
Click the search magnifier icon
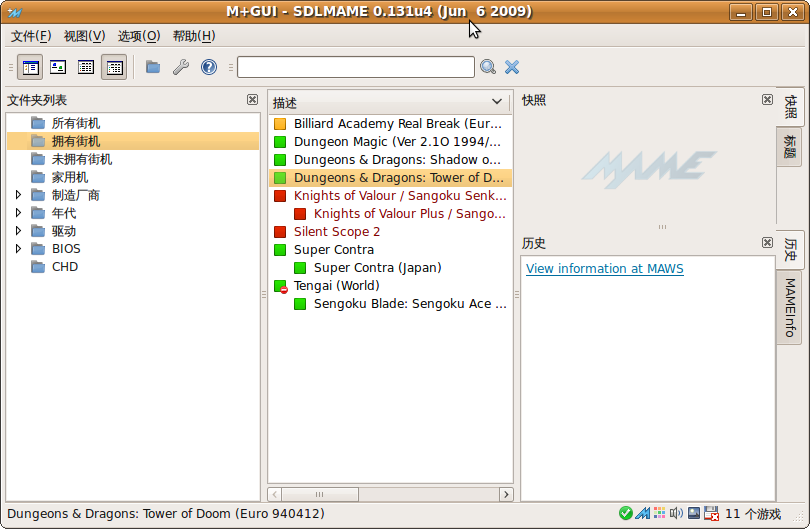tap(488, 67)
